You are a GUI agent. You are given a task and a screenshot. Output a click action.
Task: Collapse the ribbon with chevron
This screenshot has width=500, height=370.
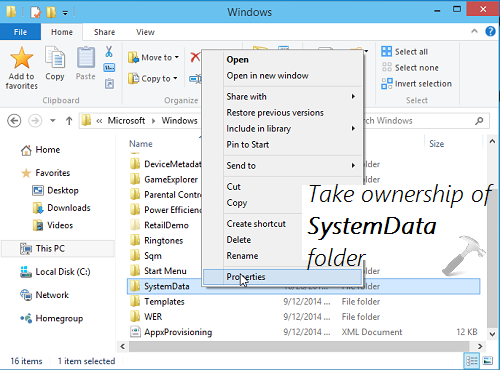tap(474, 31)
